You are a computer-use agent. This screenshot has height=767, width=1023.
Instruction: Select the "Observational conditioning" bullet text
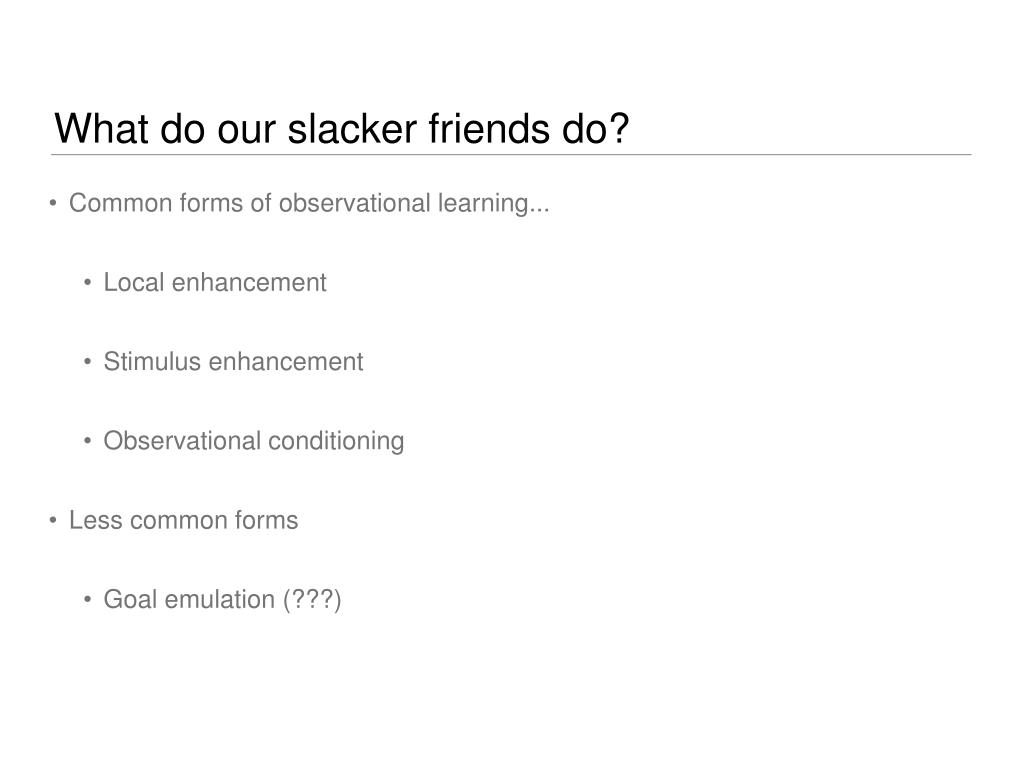(254, 442)
